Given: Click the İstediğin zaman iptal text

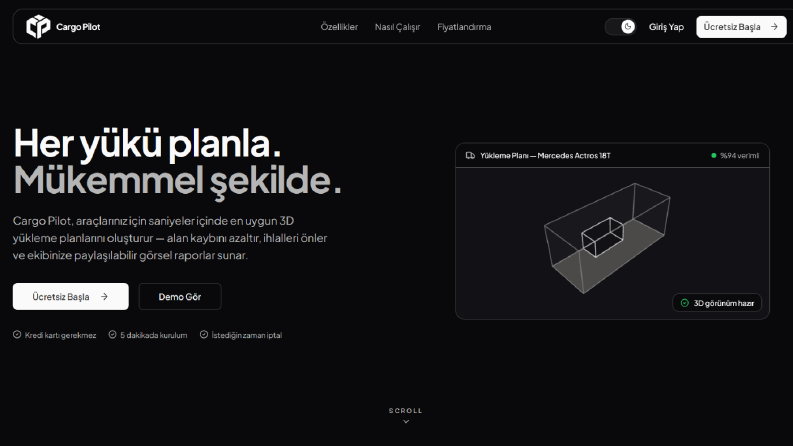Looking at the screenshot, I should click(x=247, y=335).
